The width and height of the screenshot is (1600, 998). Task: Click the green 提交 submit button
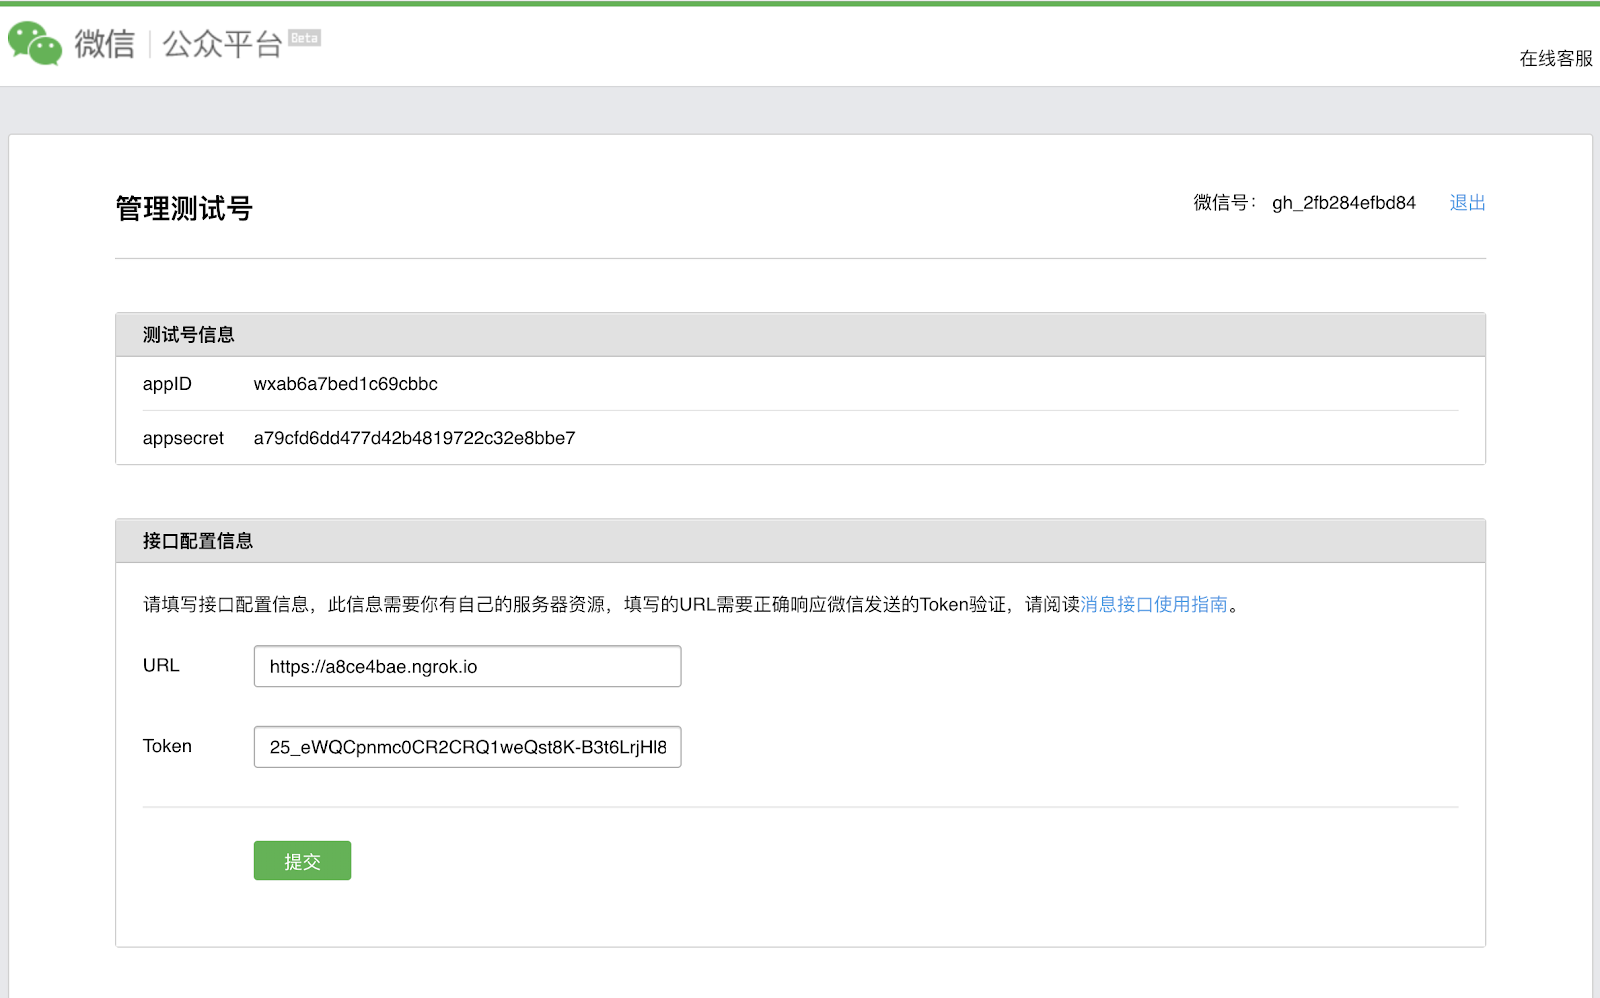pyautogui.click(x=302, y=861)
